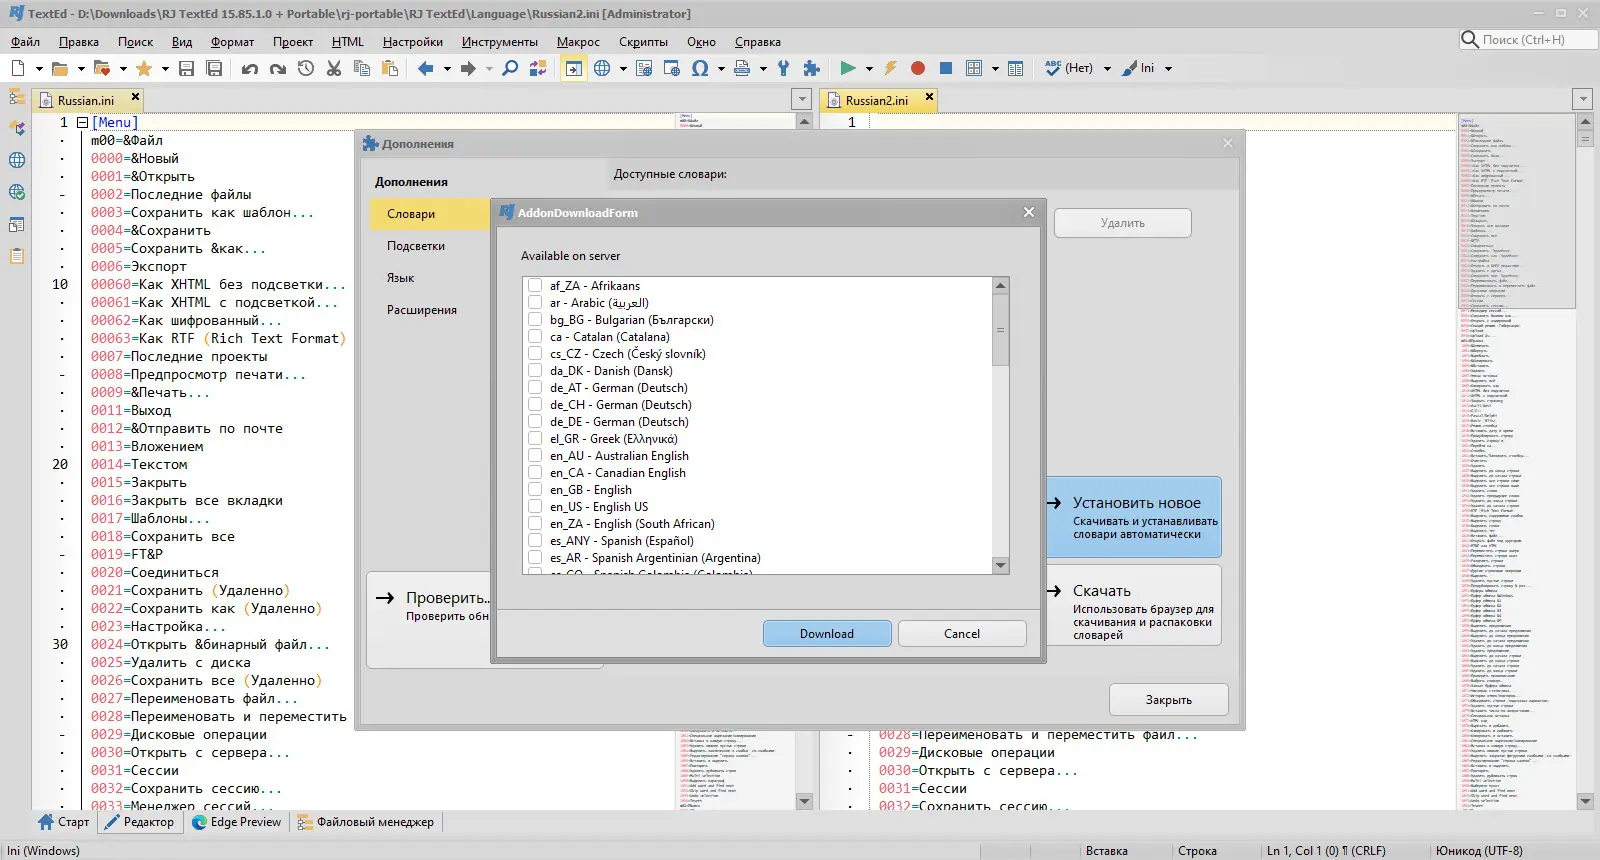
Task: Check the ar - Arabic dictionary checkbox
Action: coord(535,302)
